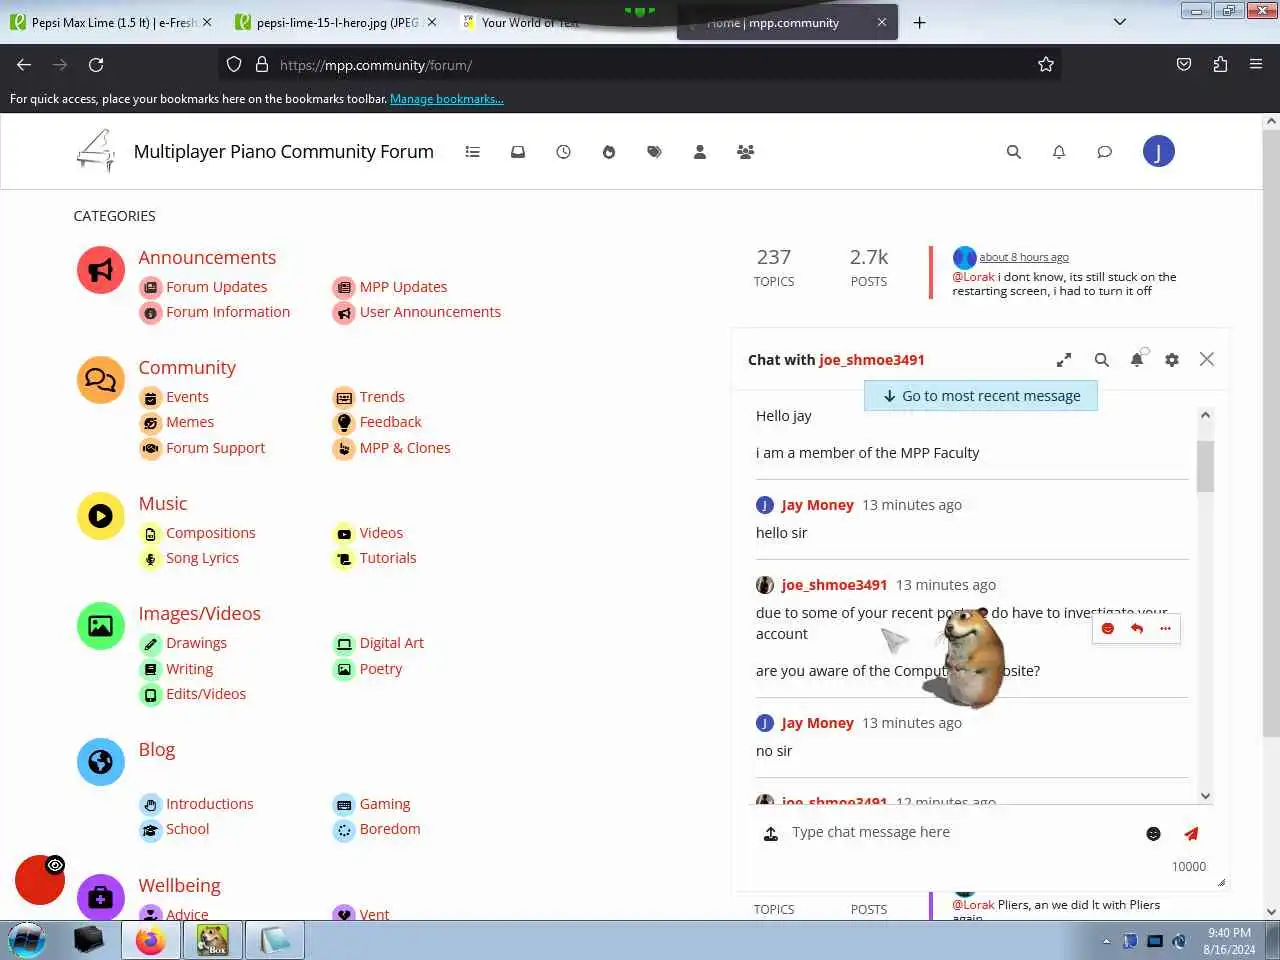
Task: Reload the current page
Action: pyautogui.click(x=96, y=65)
